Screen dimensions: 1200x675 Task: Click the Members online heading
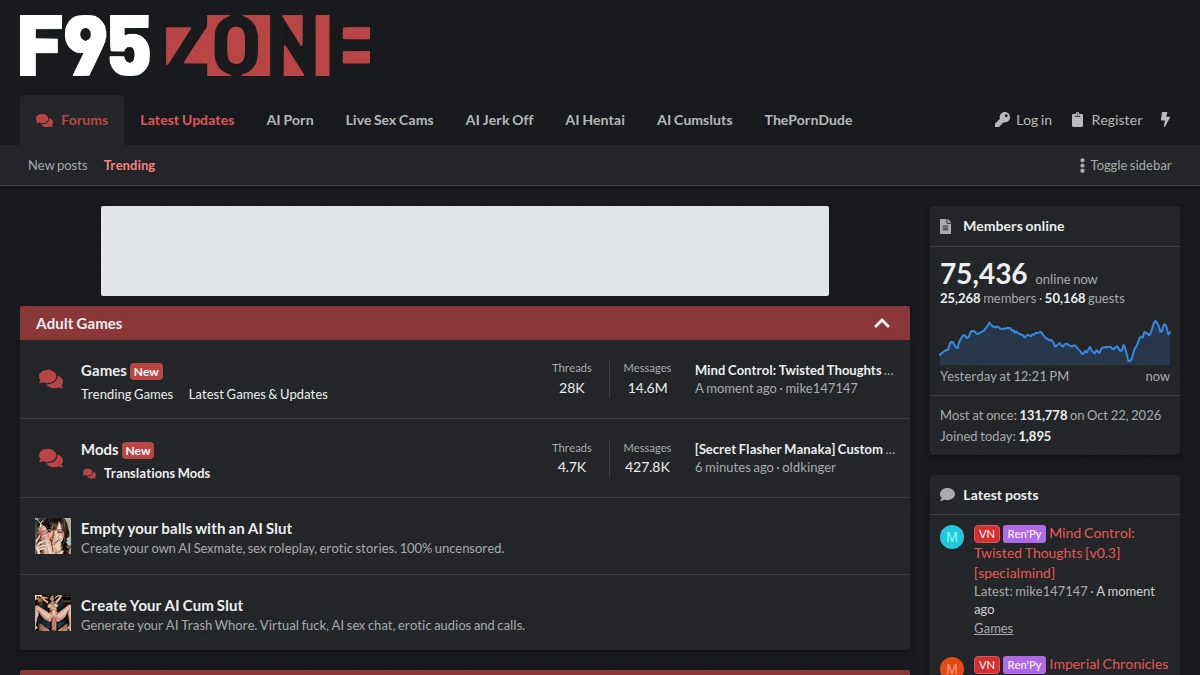[1013, 226]
